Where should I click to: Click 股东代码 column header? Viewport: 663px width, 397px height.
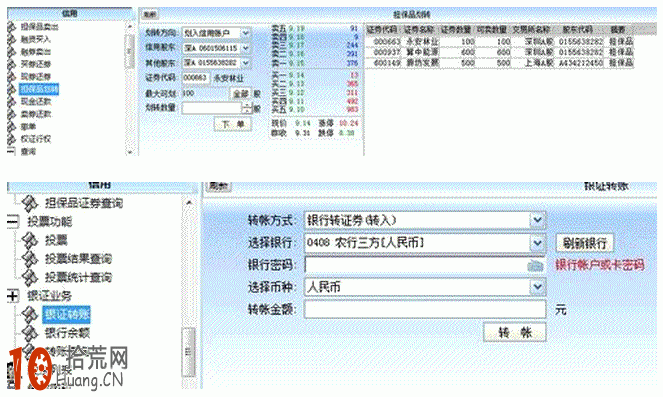click(x=577, y=30)
